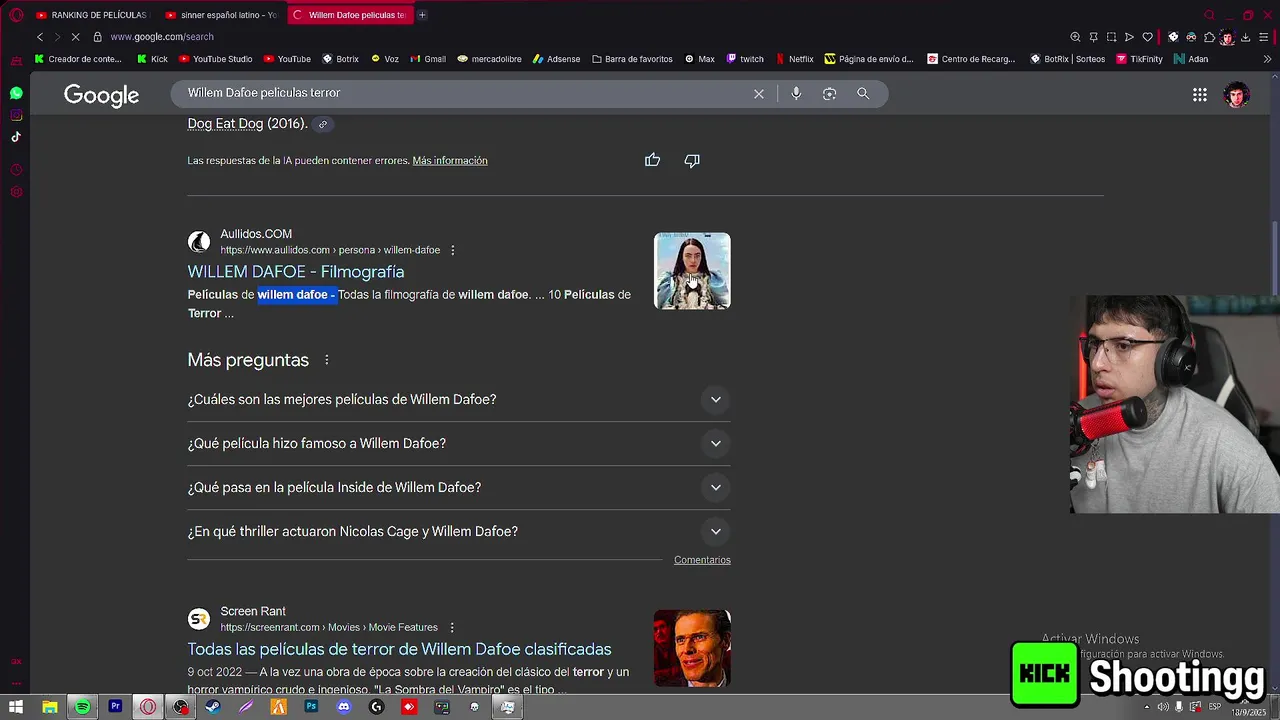Click the Más información link
Image resolution: width=1280 pixels, height=720 pixels.
450,161
